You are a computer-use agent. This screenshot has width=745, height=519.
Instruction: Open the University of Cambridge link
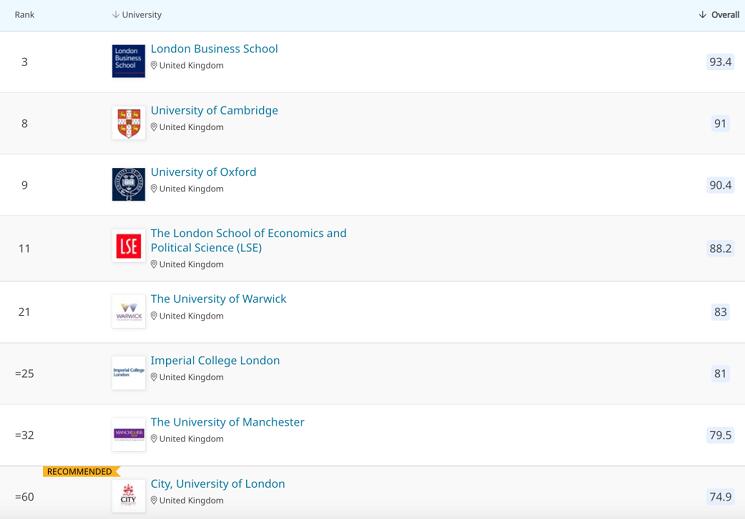point(214,111)
